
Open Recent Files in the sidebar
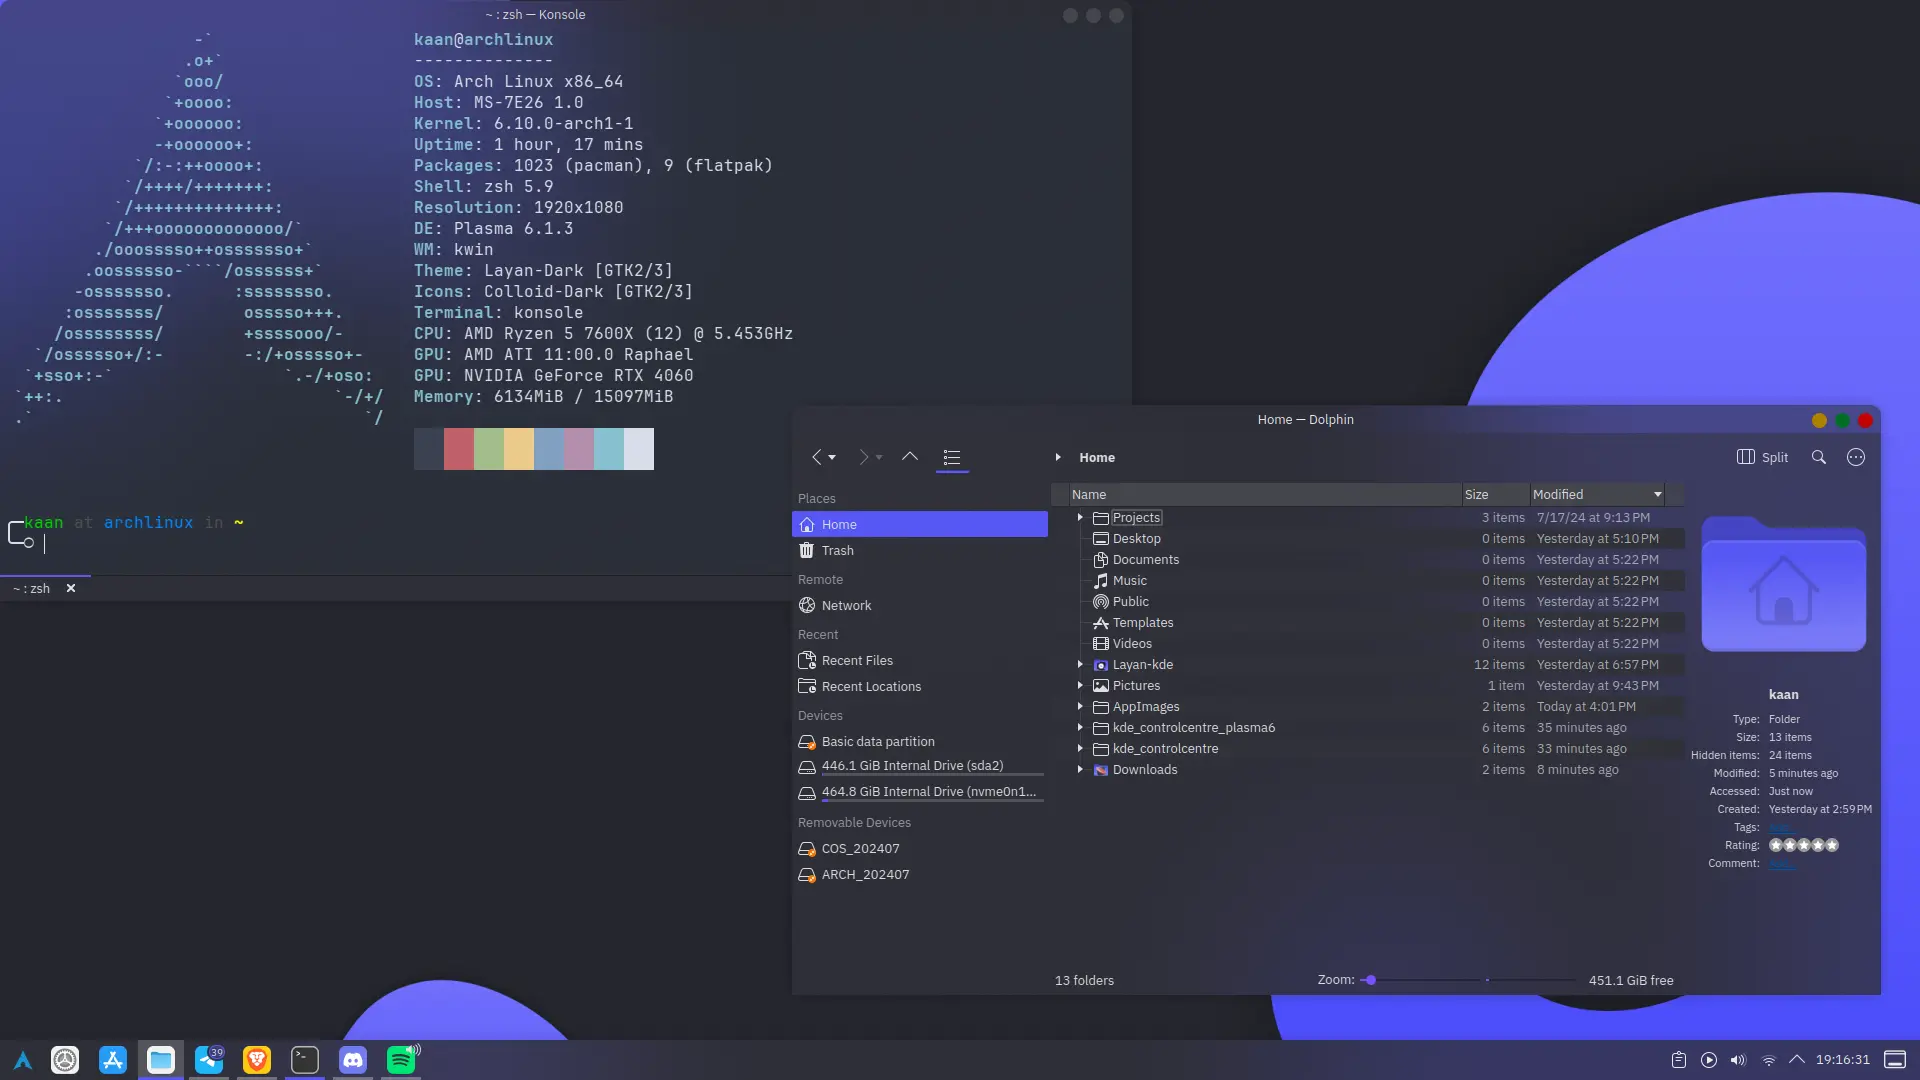[920, 660]
